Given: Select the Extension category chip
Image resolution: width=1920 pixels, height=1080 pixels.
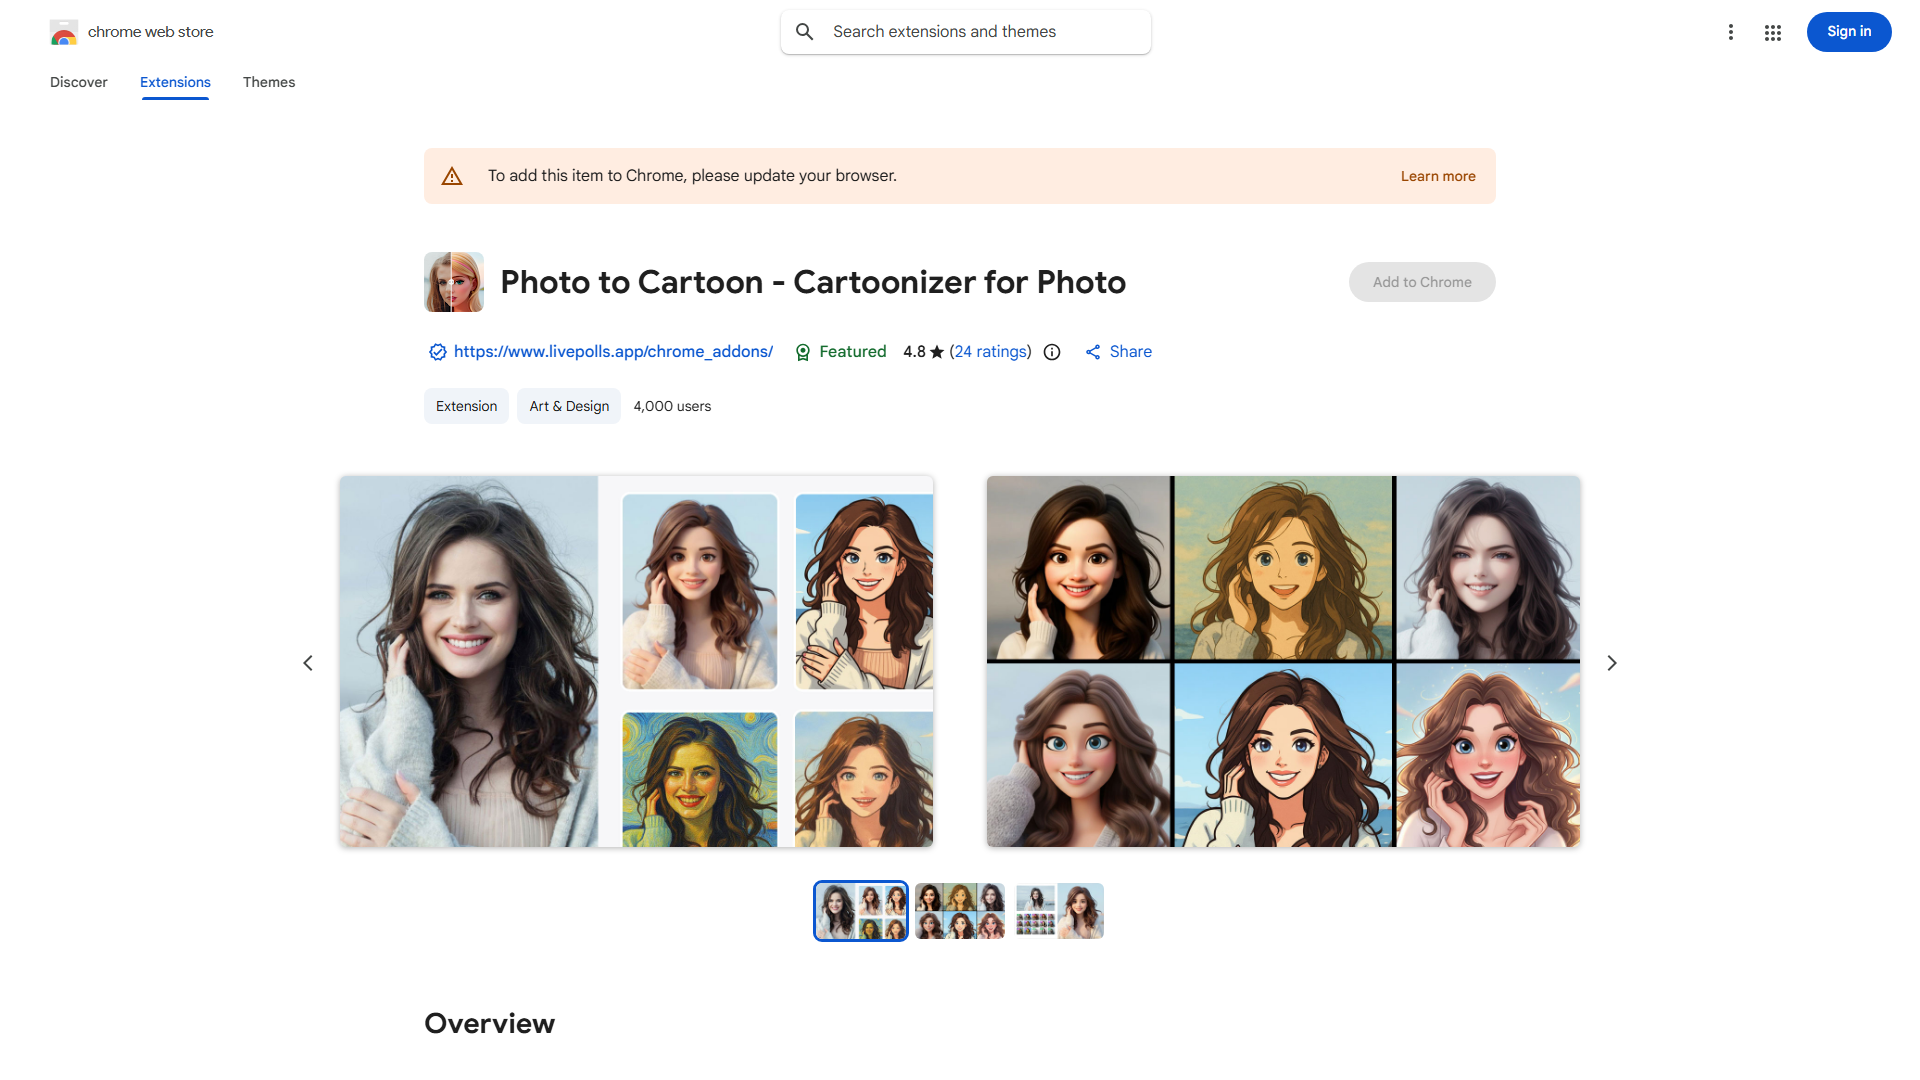Looking at the screenshot, I should pyautogui.click(x=465, y=406).
